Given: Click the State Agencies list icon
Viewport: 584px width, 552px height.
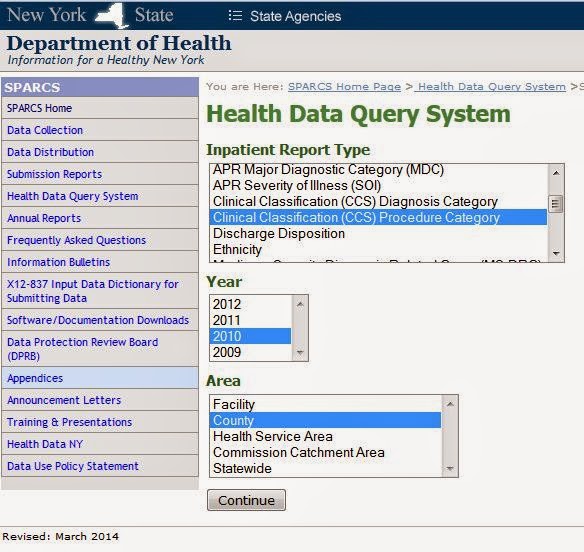Looking at the screenshot, I should coord(235,16).
